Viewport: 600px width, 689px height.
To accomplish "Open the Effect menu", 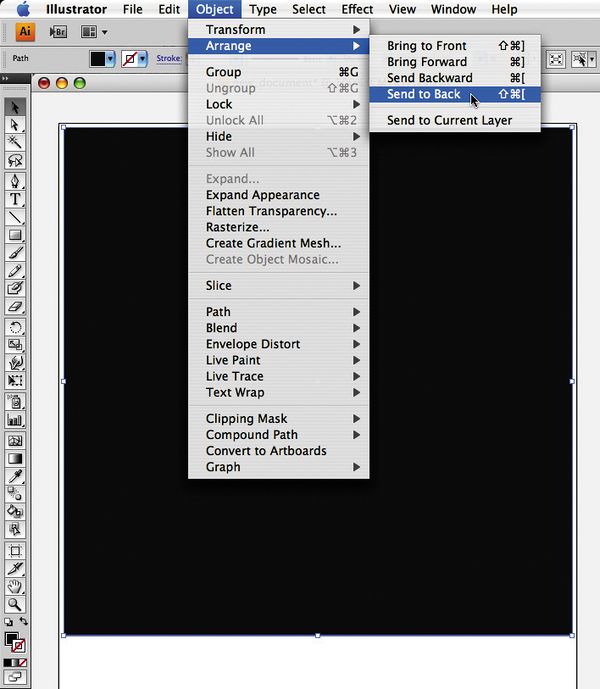I will click(x=357, y=9).
